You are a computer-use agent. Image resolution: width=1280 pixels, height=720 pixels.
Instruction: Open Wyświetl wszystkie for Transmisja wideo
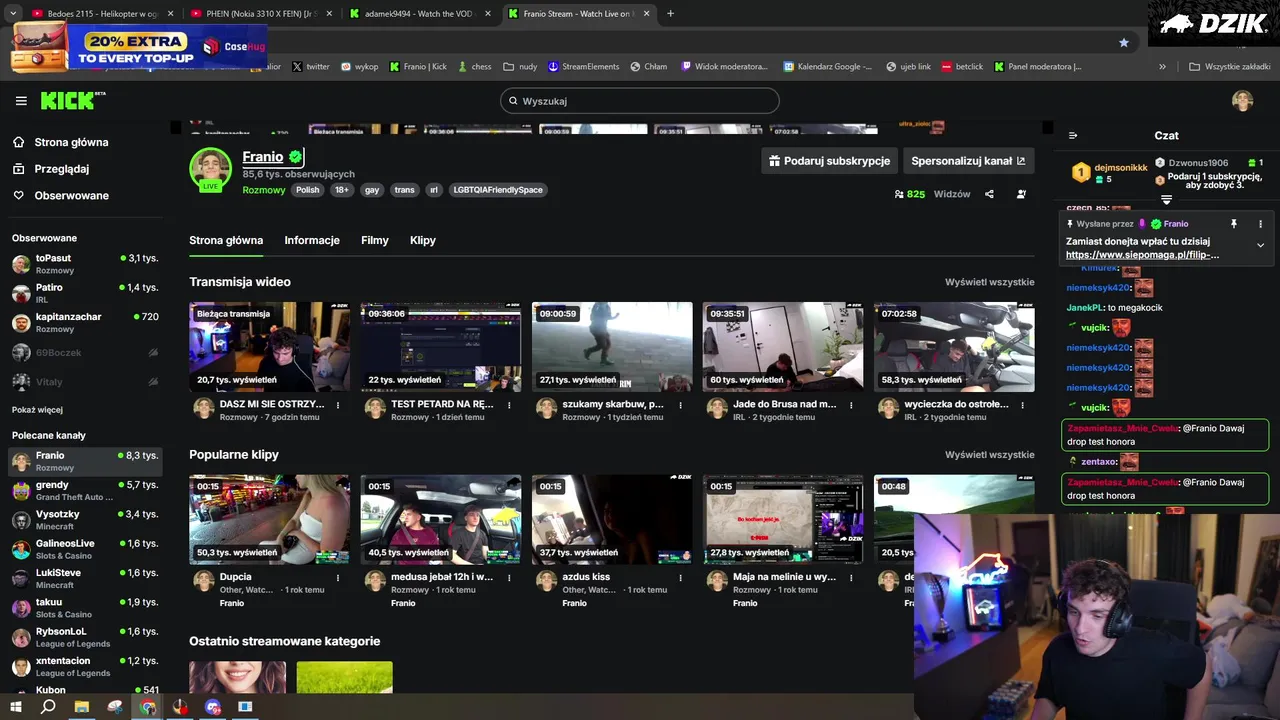(x=990, y=282)
